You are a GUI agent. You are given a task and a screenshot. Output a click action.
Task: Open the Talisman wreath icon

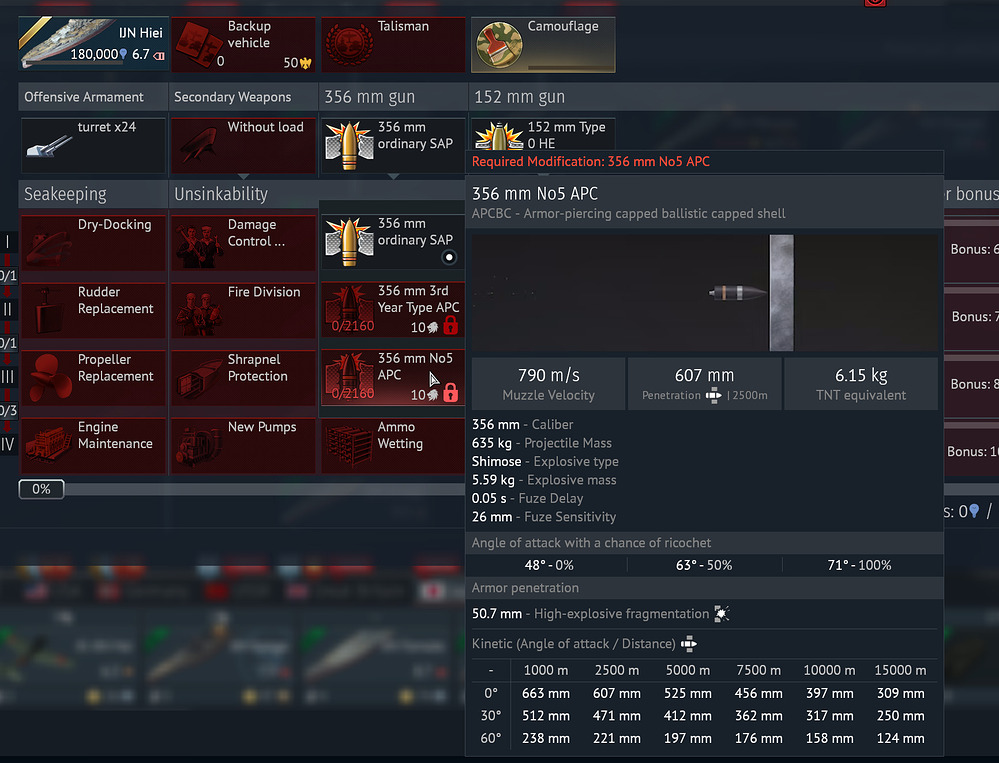coord(349,45)
